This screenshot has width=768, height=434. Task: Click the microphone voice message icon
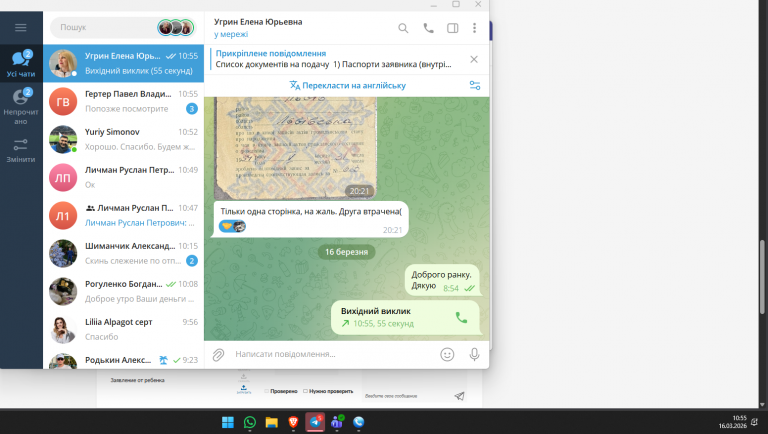click(x=474, y=354)
